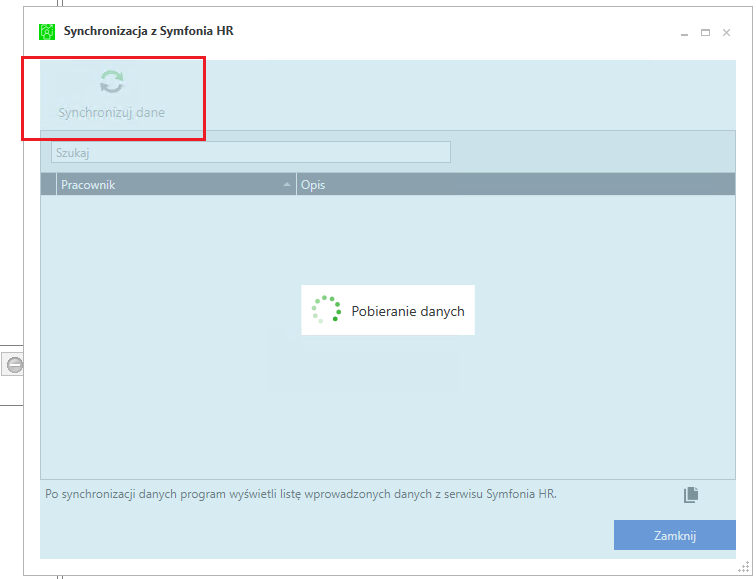The width and height of the screenshot is (756, 579).
Task: Click the Synchronizacja z Symfonia HR title
Action: tap(148, 31)
